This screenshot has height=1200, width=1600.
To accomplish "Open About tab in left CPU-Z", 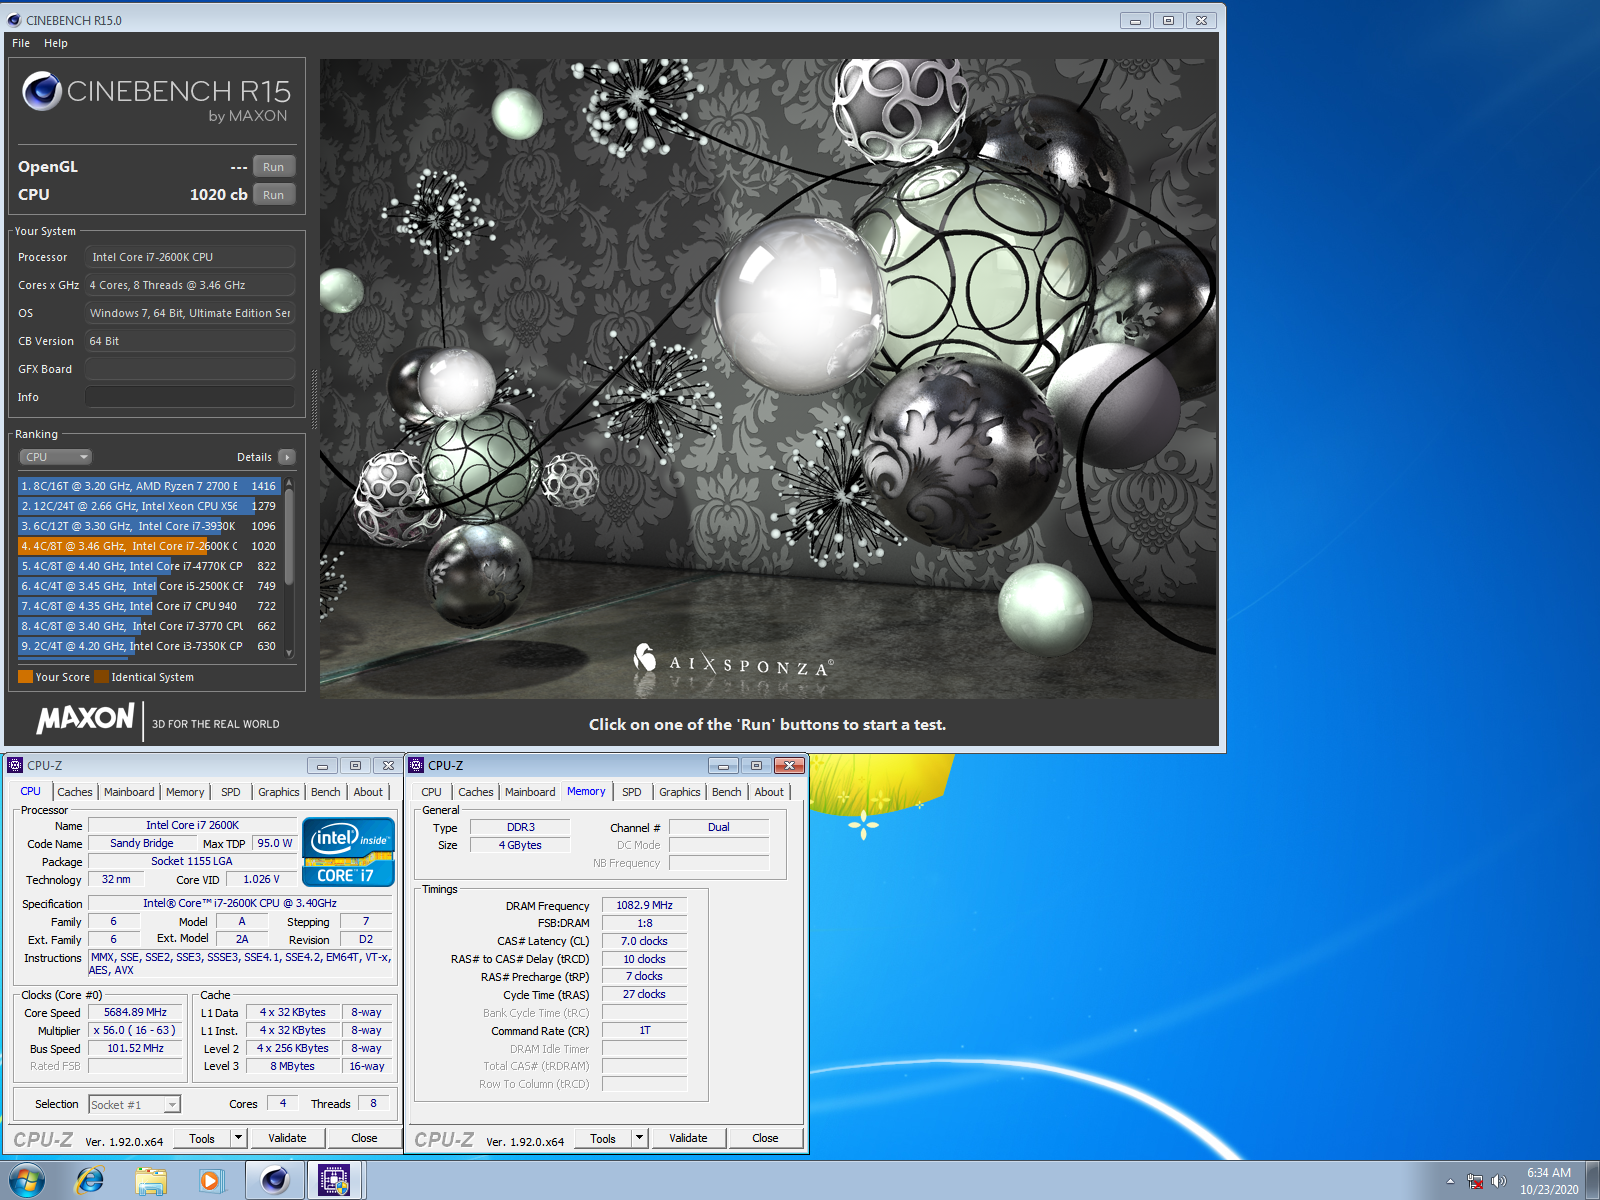I will [368, 792].
